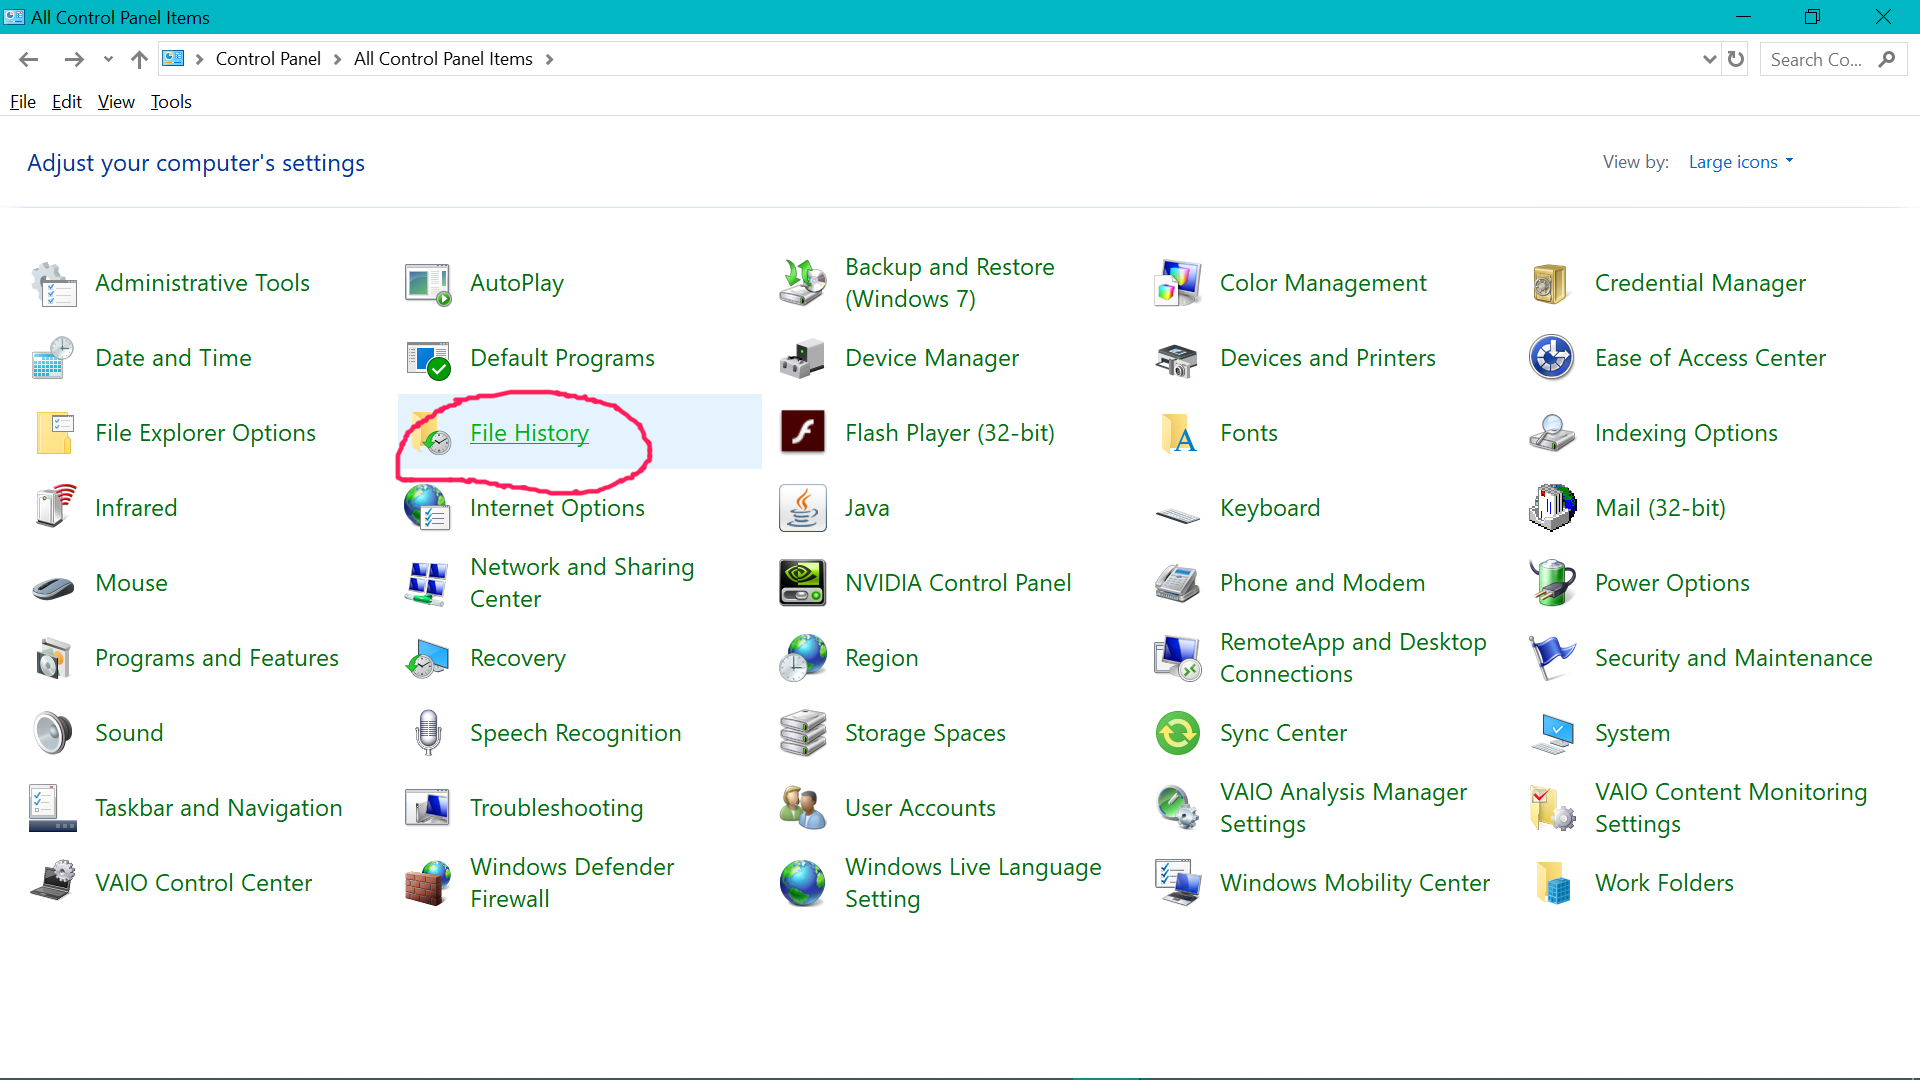Expand the View by Large icons dropdown
Viewport: 1920px width, 1080px height.
click(x=1741, y=162)
